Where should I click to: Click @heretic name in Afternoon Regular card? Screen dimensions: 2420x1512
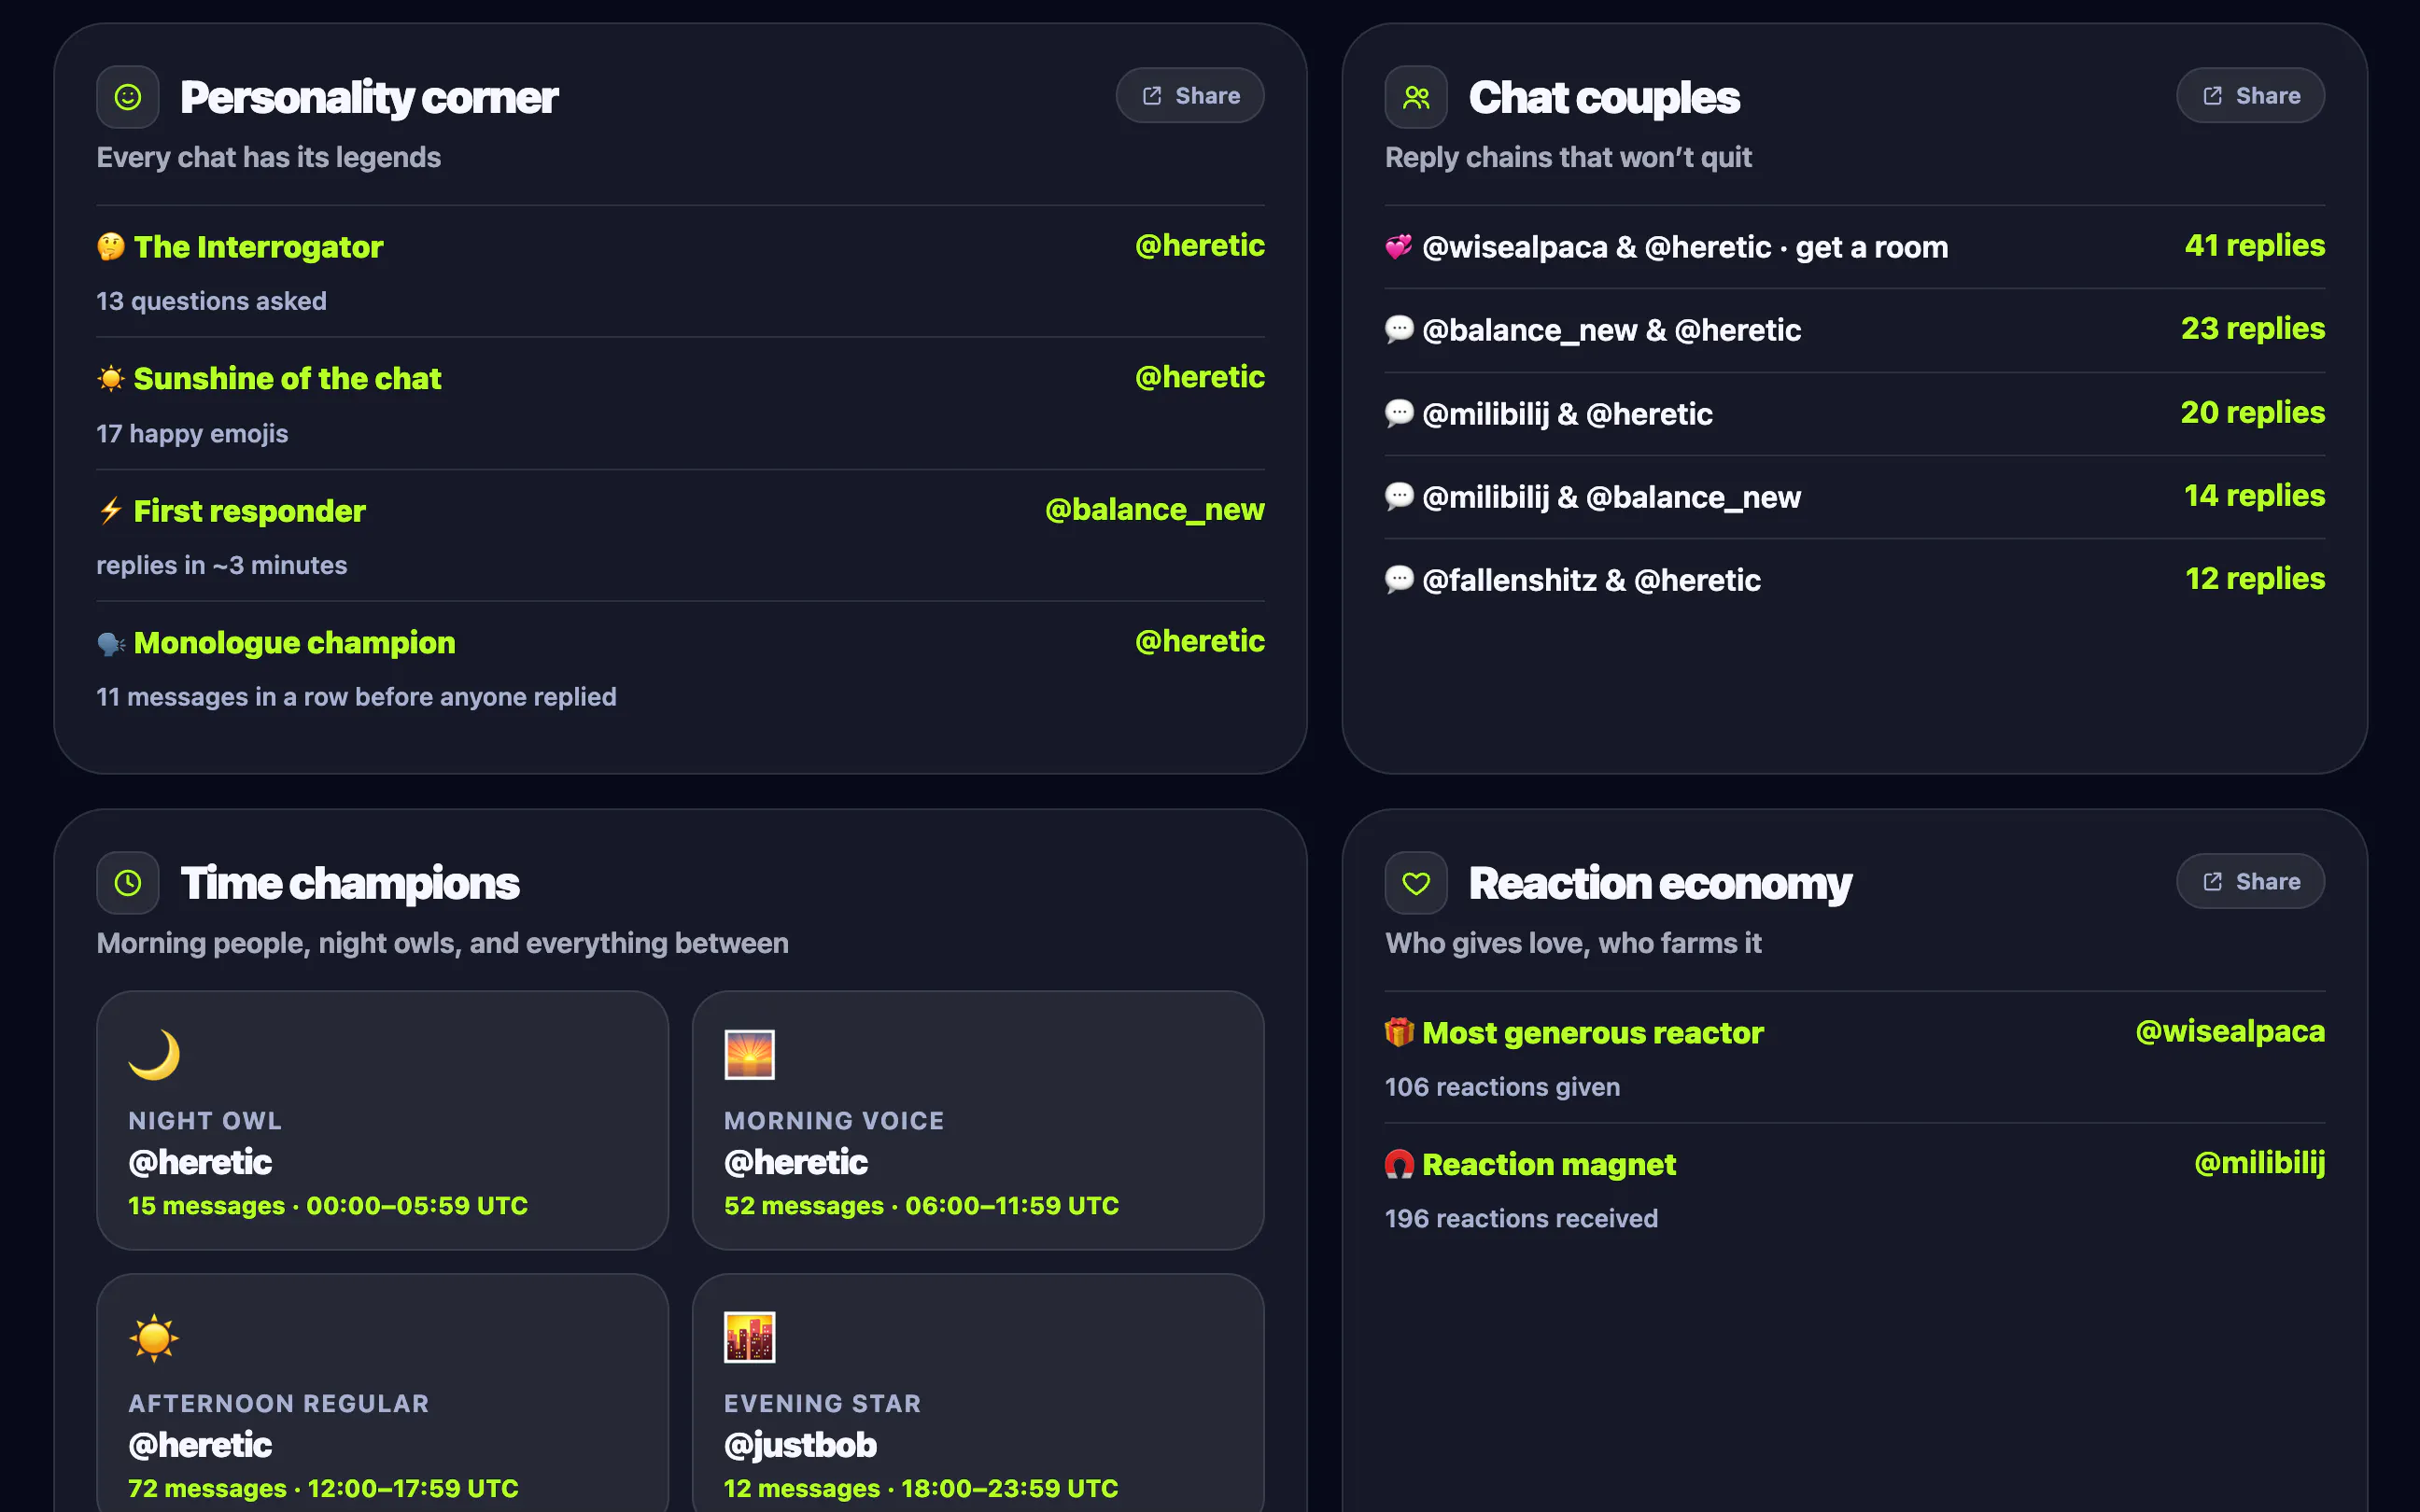pyautogui.click(x=200, y=1445)
